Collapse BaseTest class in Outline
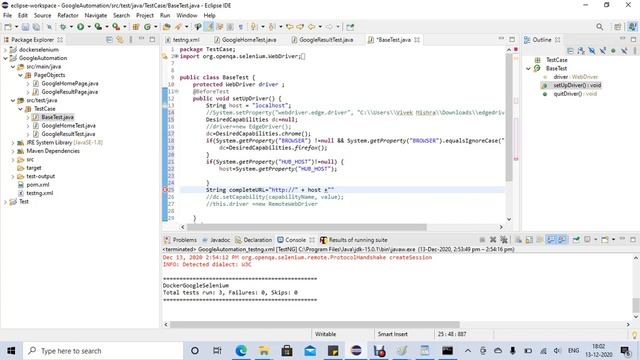Viewport: 640px width, 360px height. pyautogui.click(x=528, y=69)
